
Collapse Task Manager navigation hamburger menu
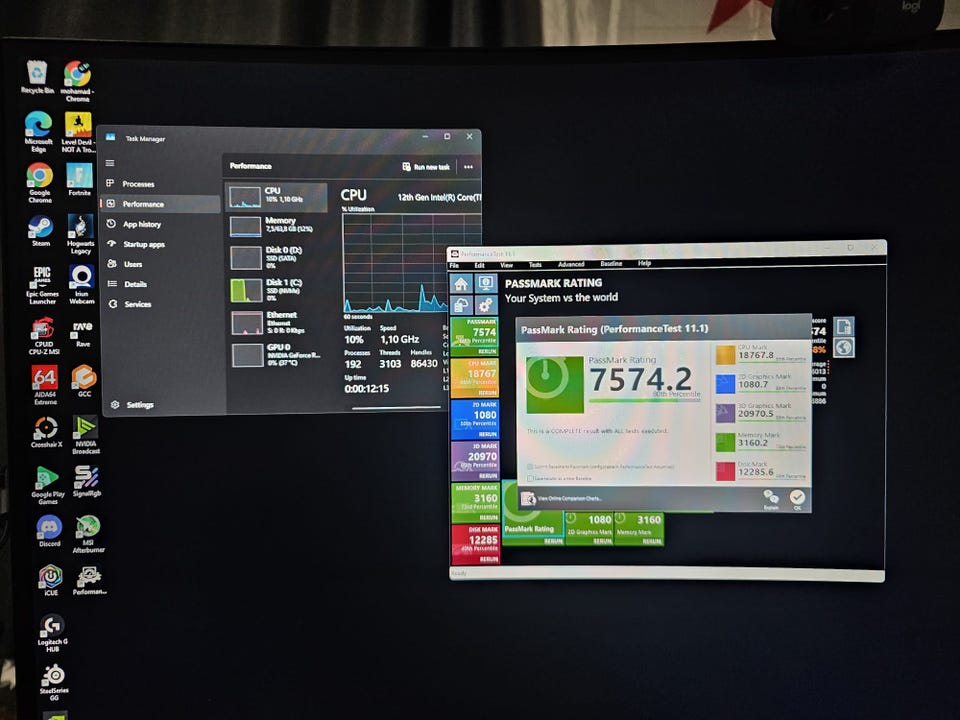click(x=110, y=163)
